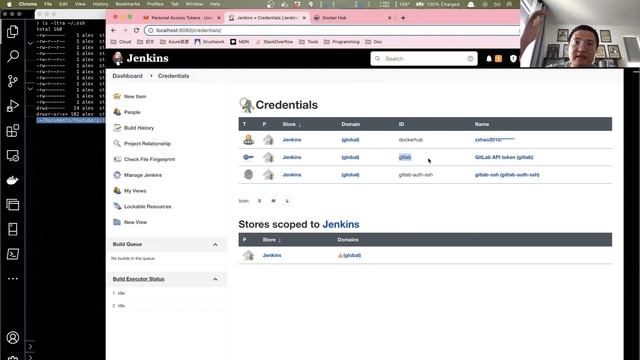Viewport: 640px width, 360px height.
Task: Switch to Personal Access Tokens tab
Action: point(182,18)
